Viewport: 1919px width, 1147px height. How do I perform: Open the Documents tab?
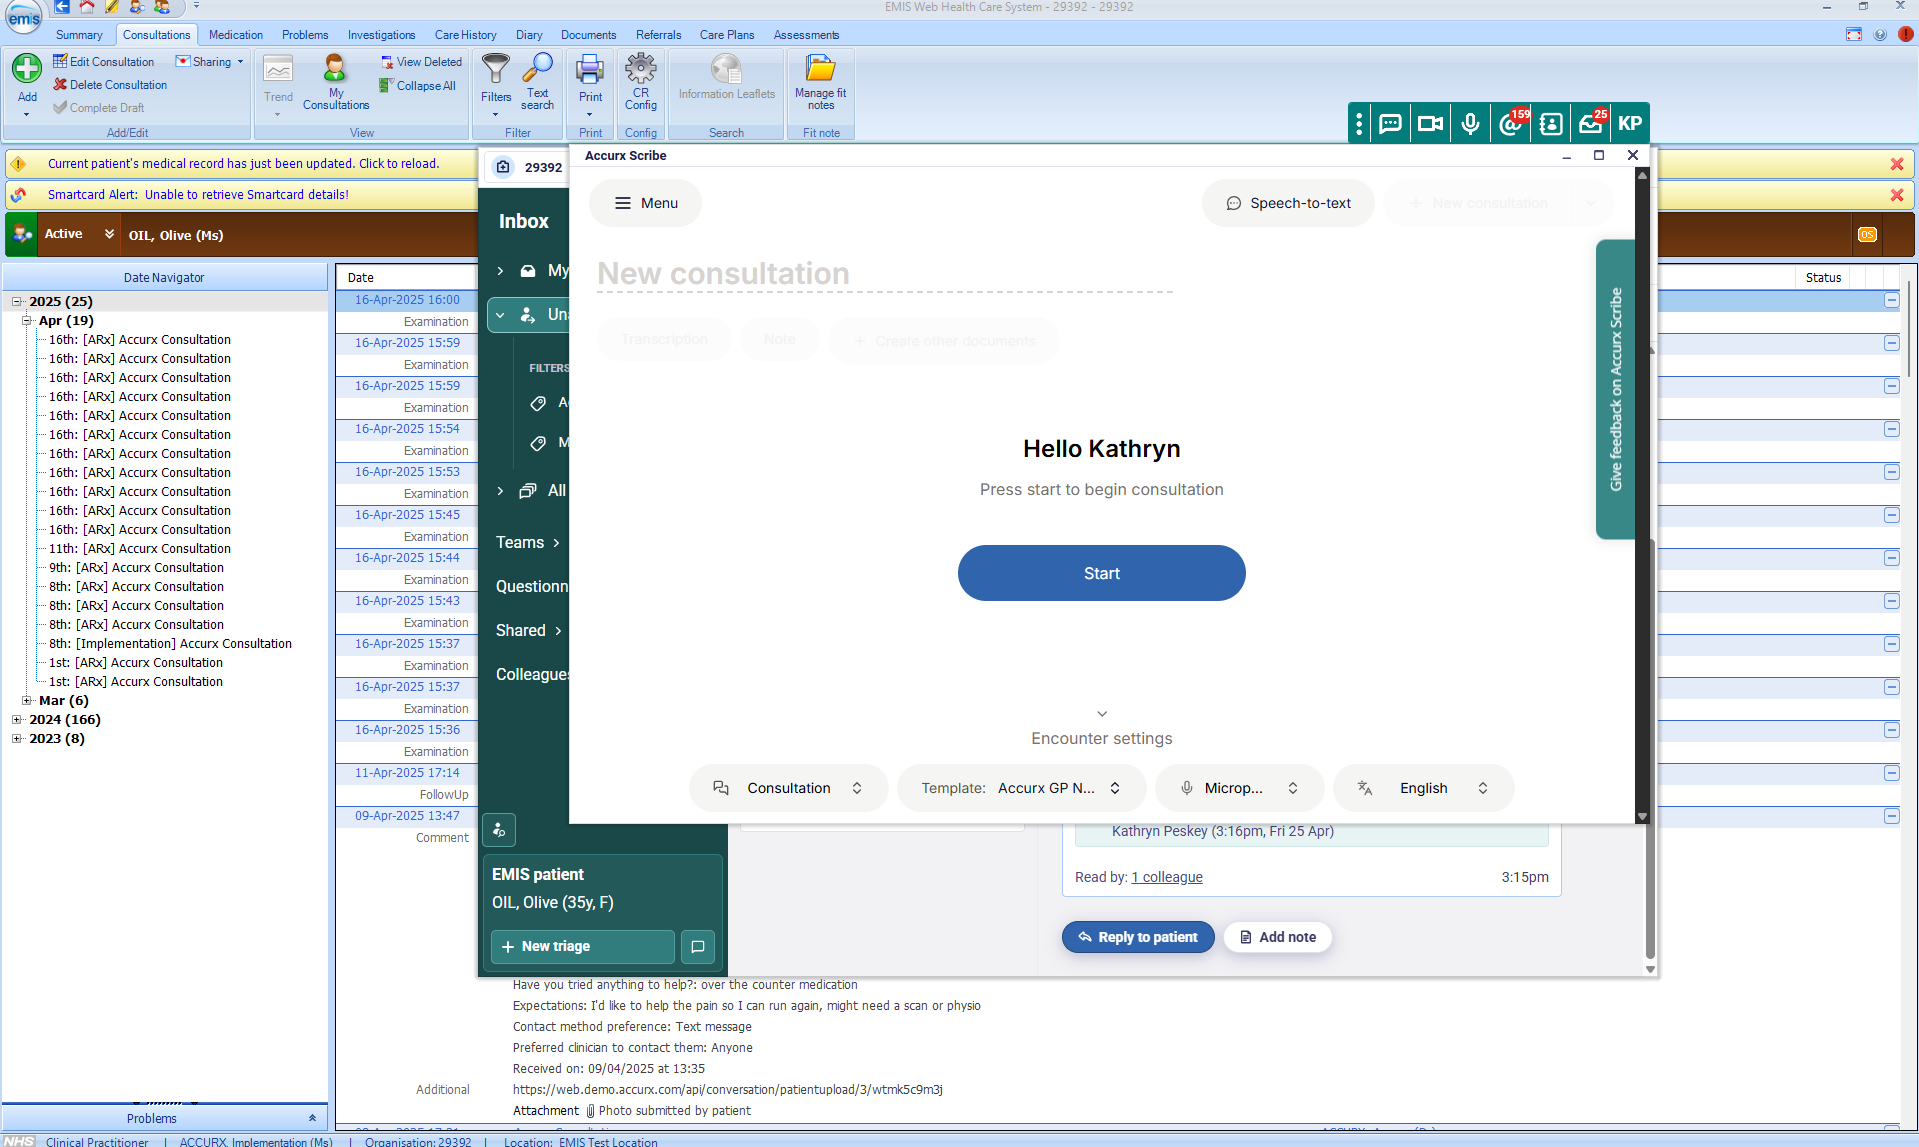click(x=588, y=35)
